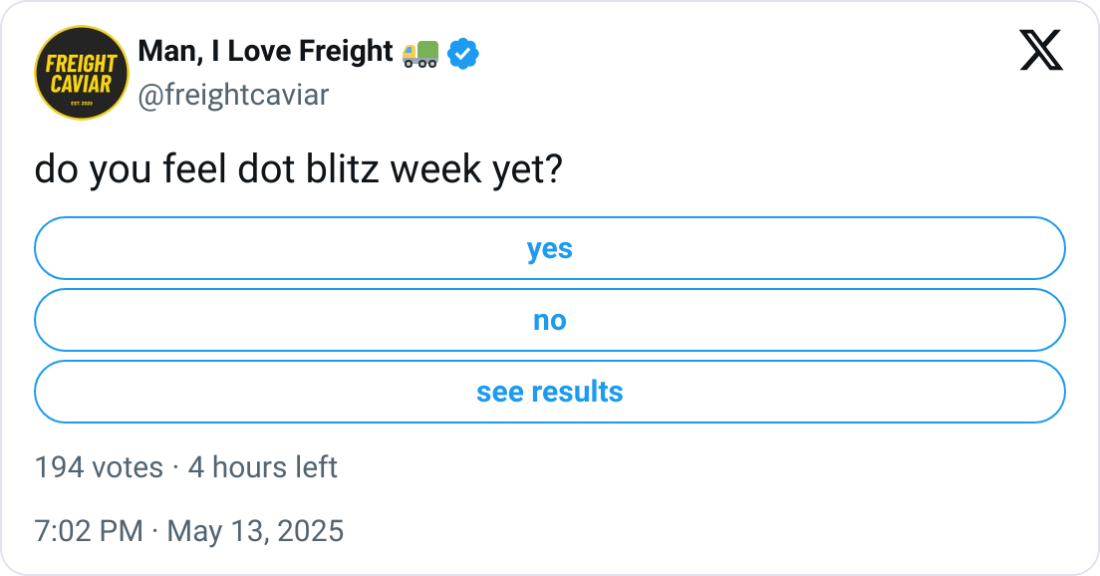Viewport: 1100px width, 576px height.
Task: Click the 4 hours left label
Action: tap(262, 467)
